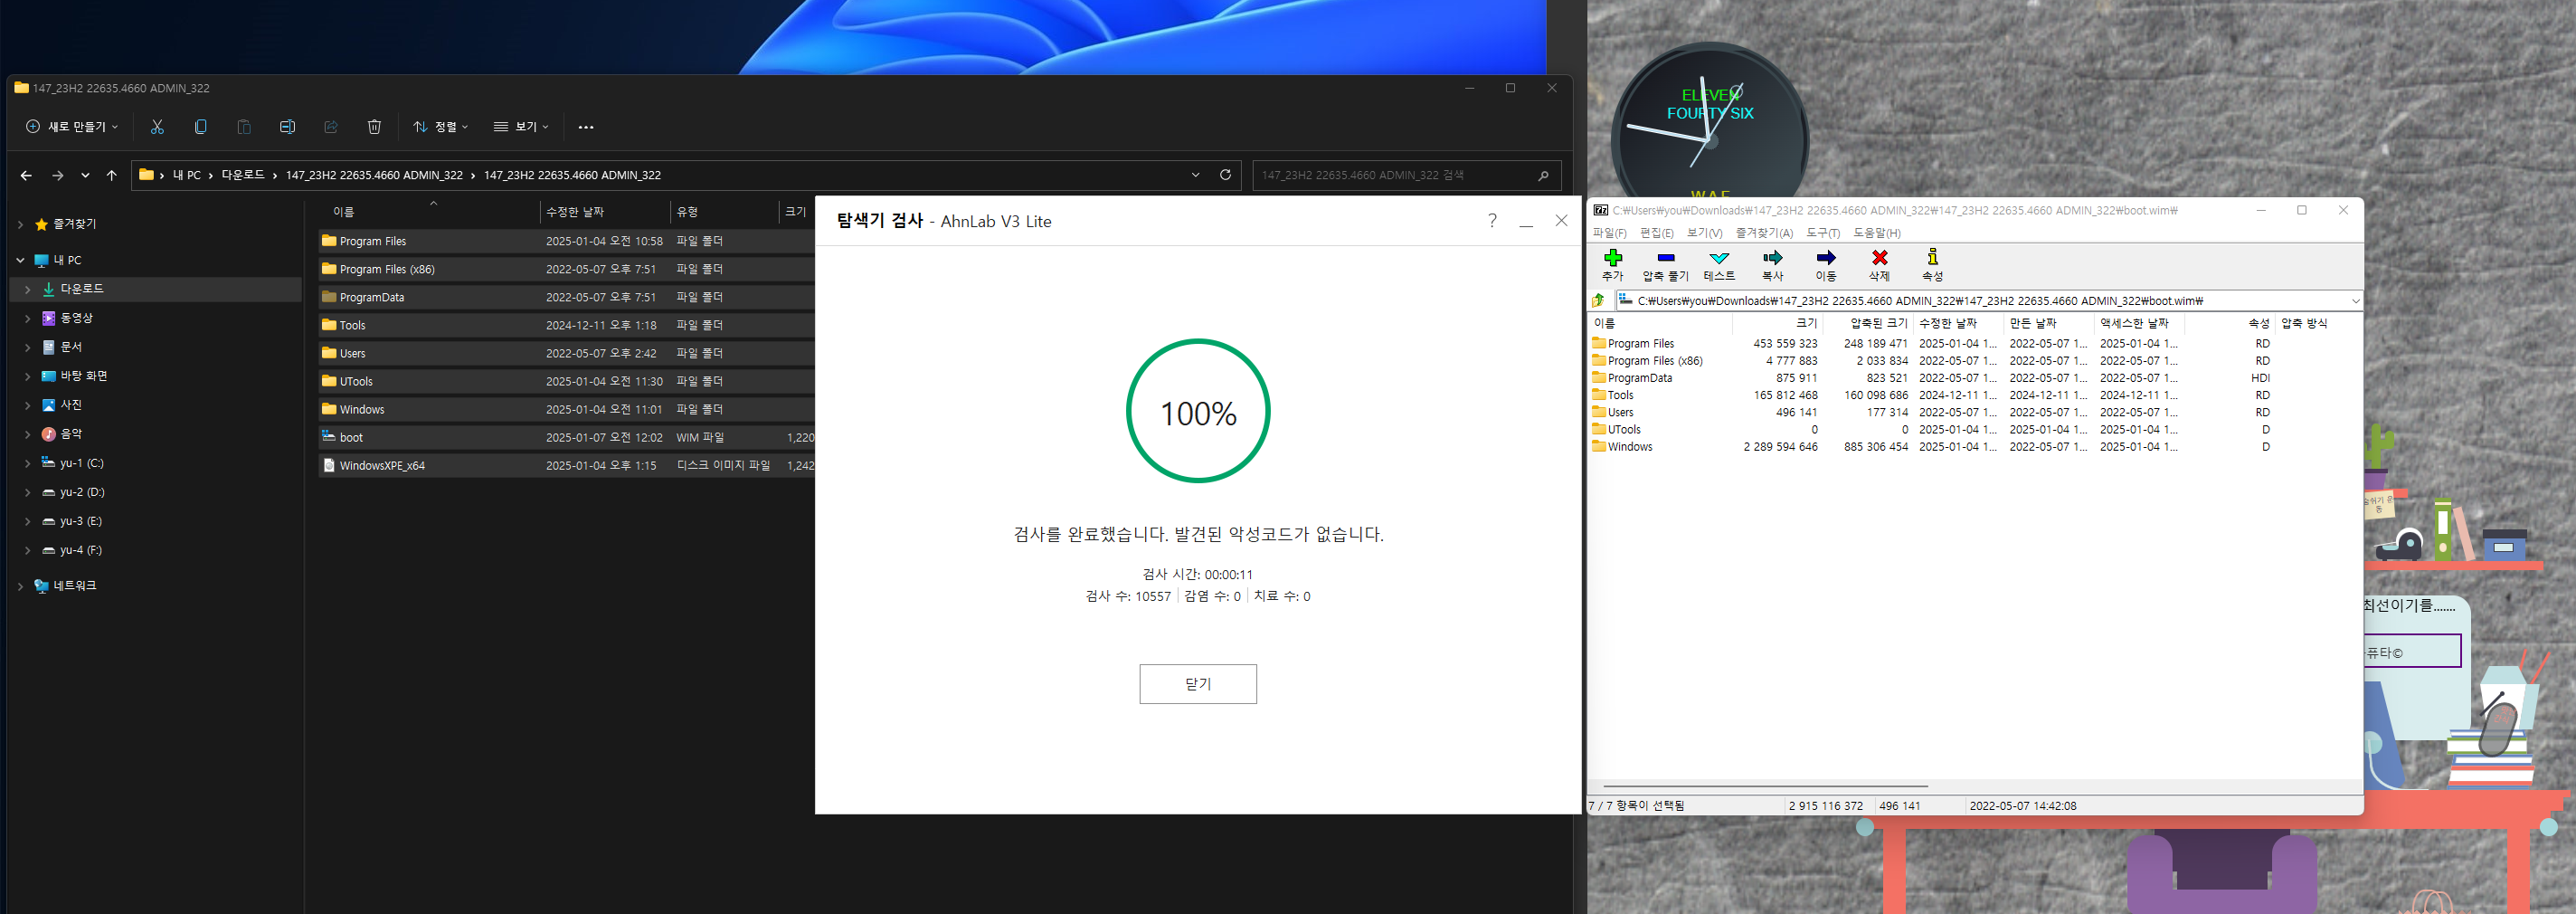Click the 7-Zip up-folder icon beside path

[x=1598, y=300]
